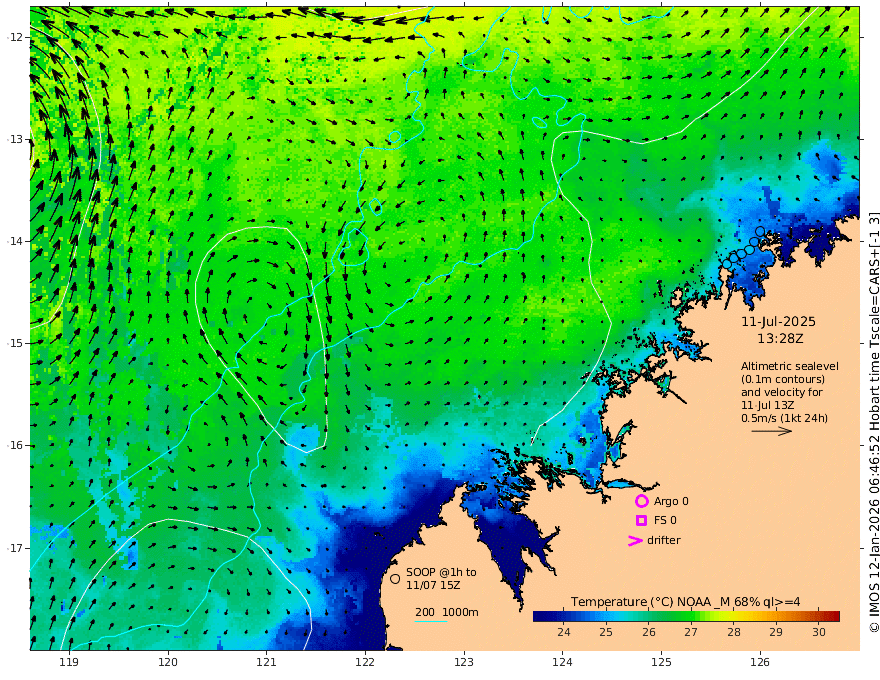This screenshot has width=880, height=680.
Task: Click the magenta FS square legend icon
Action: 641,520
